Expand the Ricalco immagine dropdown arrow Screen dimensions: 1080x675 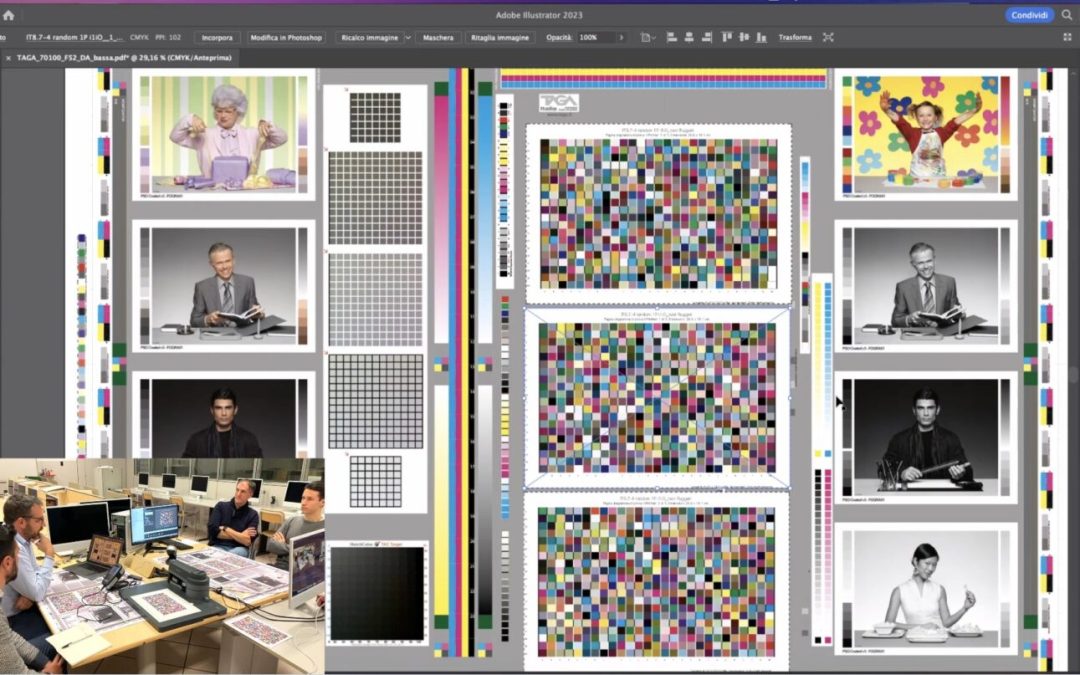click(407, 37)
